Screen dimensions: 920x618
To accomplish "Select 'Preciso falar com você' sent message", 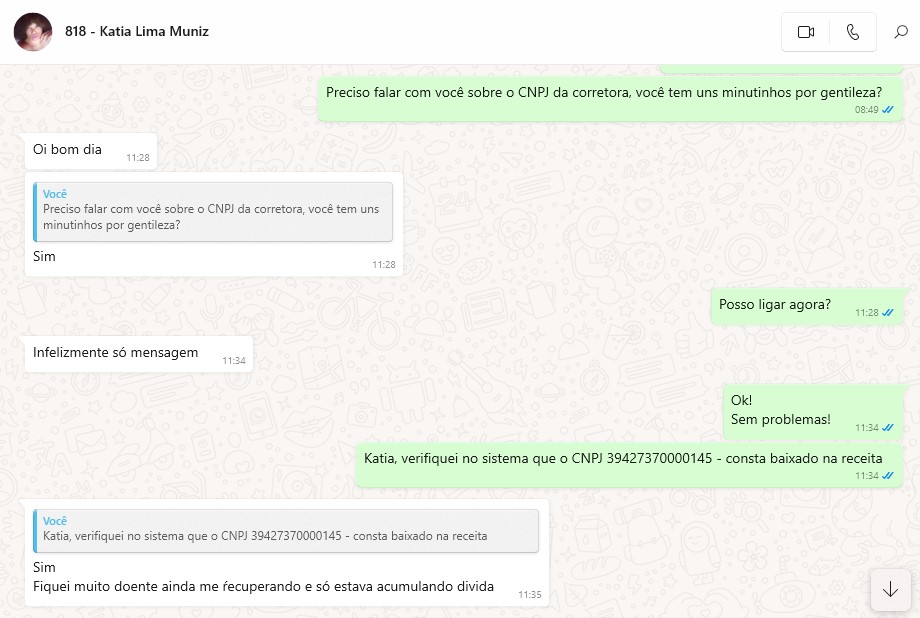I will pos(610,99).
